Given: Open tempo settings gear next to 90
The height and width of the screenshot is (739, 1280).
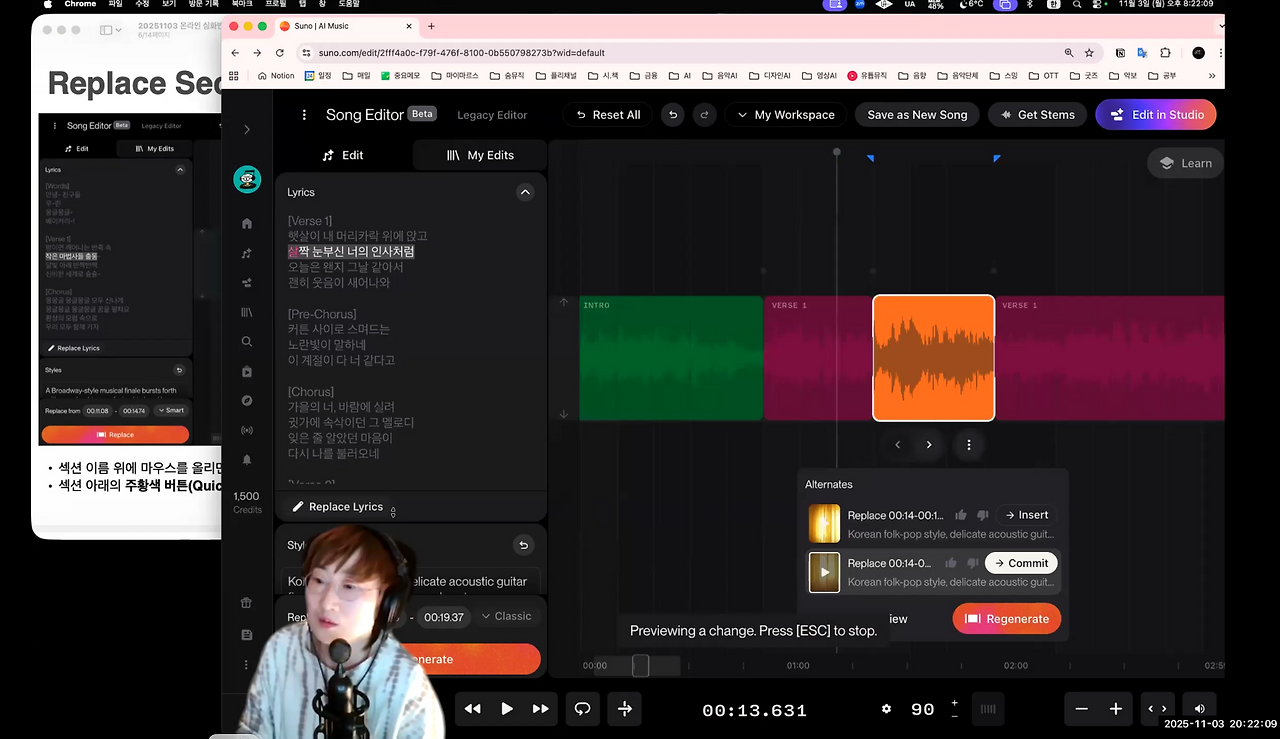Looking at the screenshot, I should point(886,709).
